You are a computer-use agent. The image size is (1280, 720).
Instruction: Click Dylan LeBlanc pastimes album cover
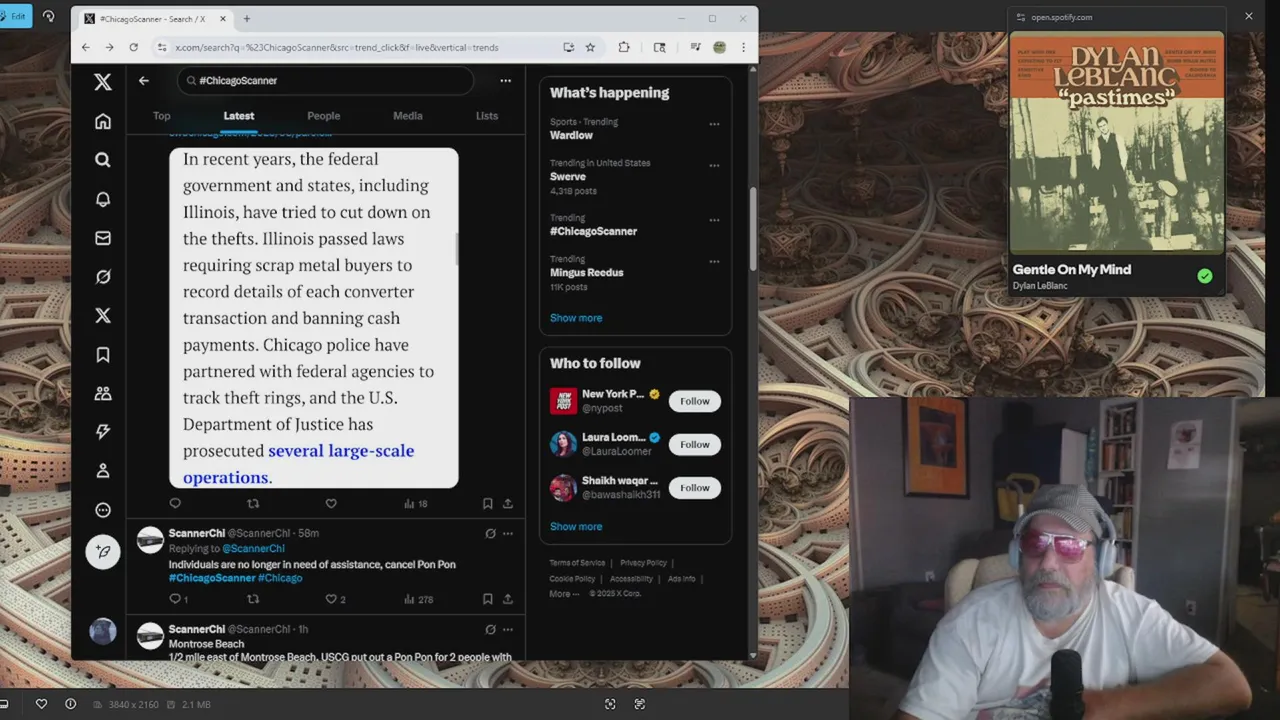1117,143
